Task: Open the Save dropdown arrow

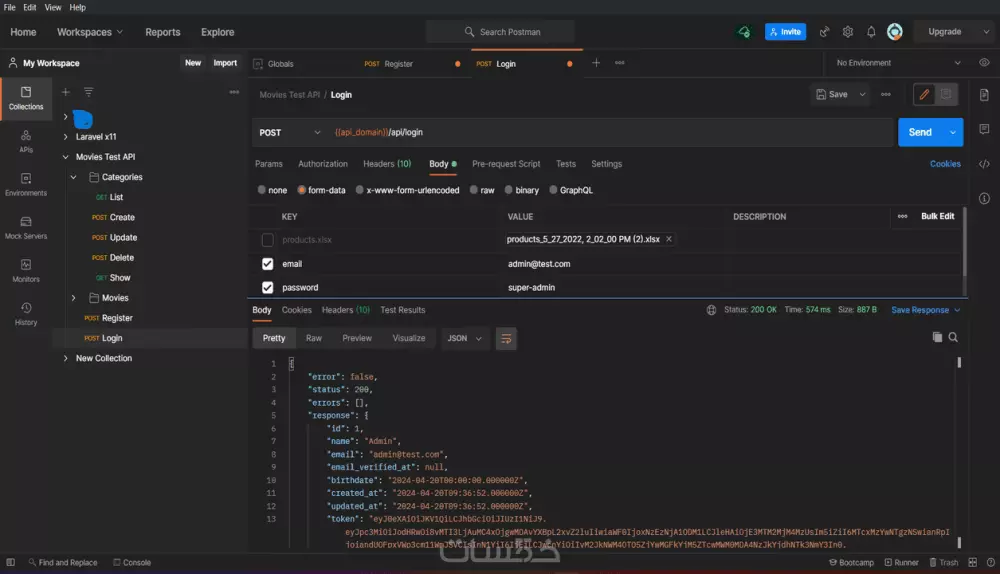Action: coord(862,94)
